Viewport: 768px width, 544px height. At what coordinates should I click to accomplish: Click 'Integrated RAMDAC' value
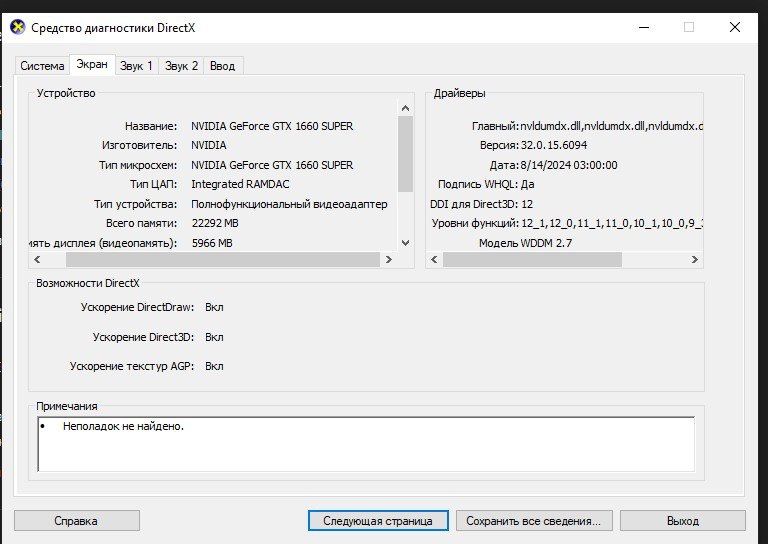coord(240,184)
